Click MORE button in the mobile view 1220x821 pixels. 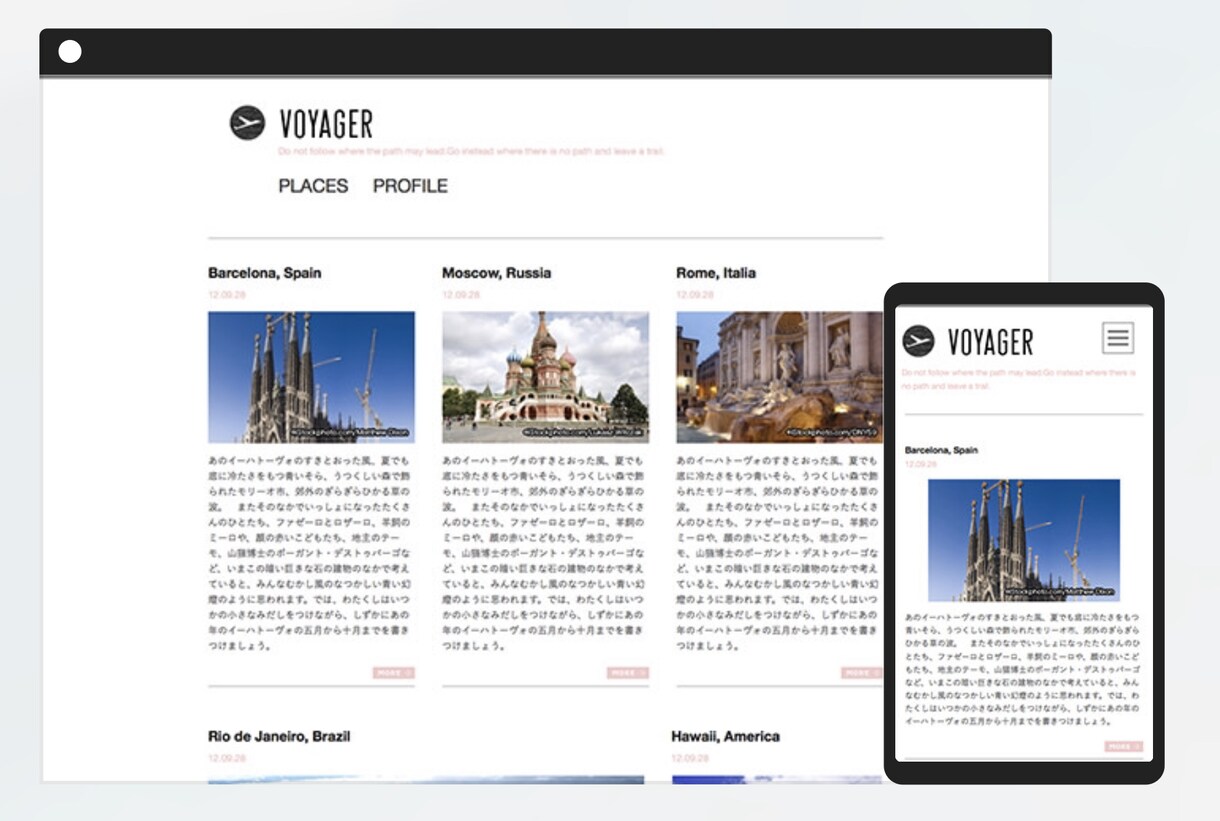1124,746
